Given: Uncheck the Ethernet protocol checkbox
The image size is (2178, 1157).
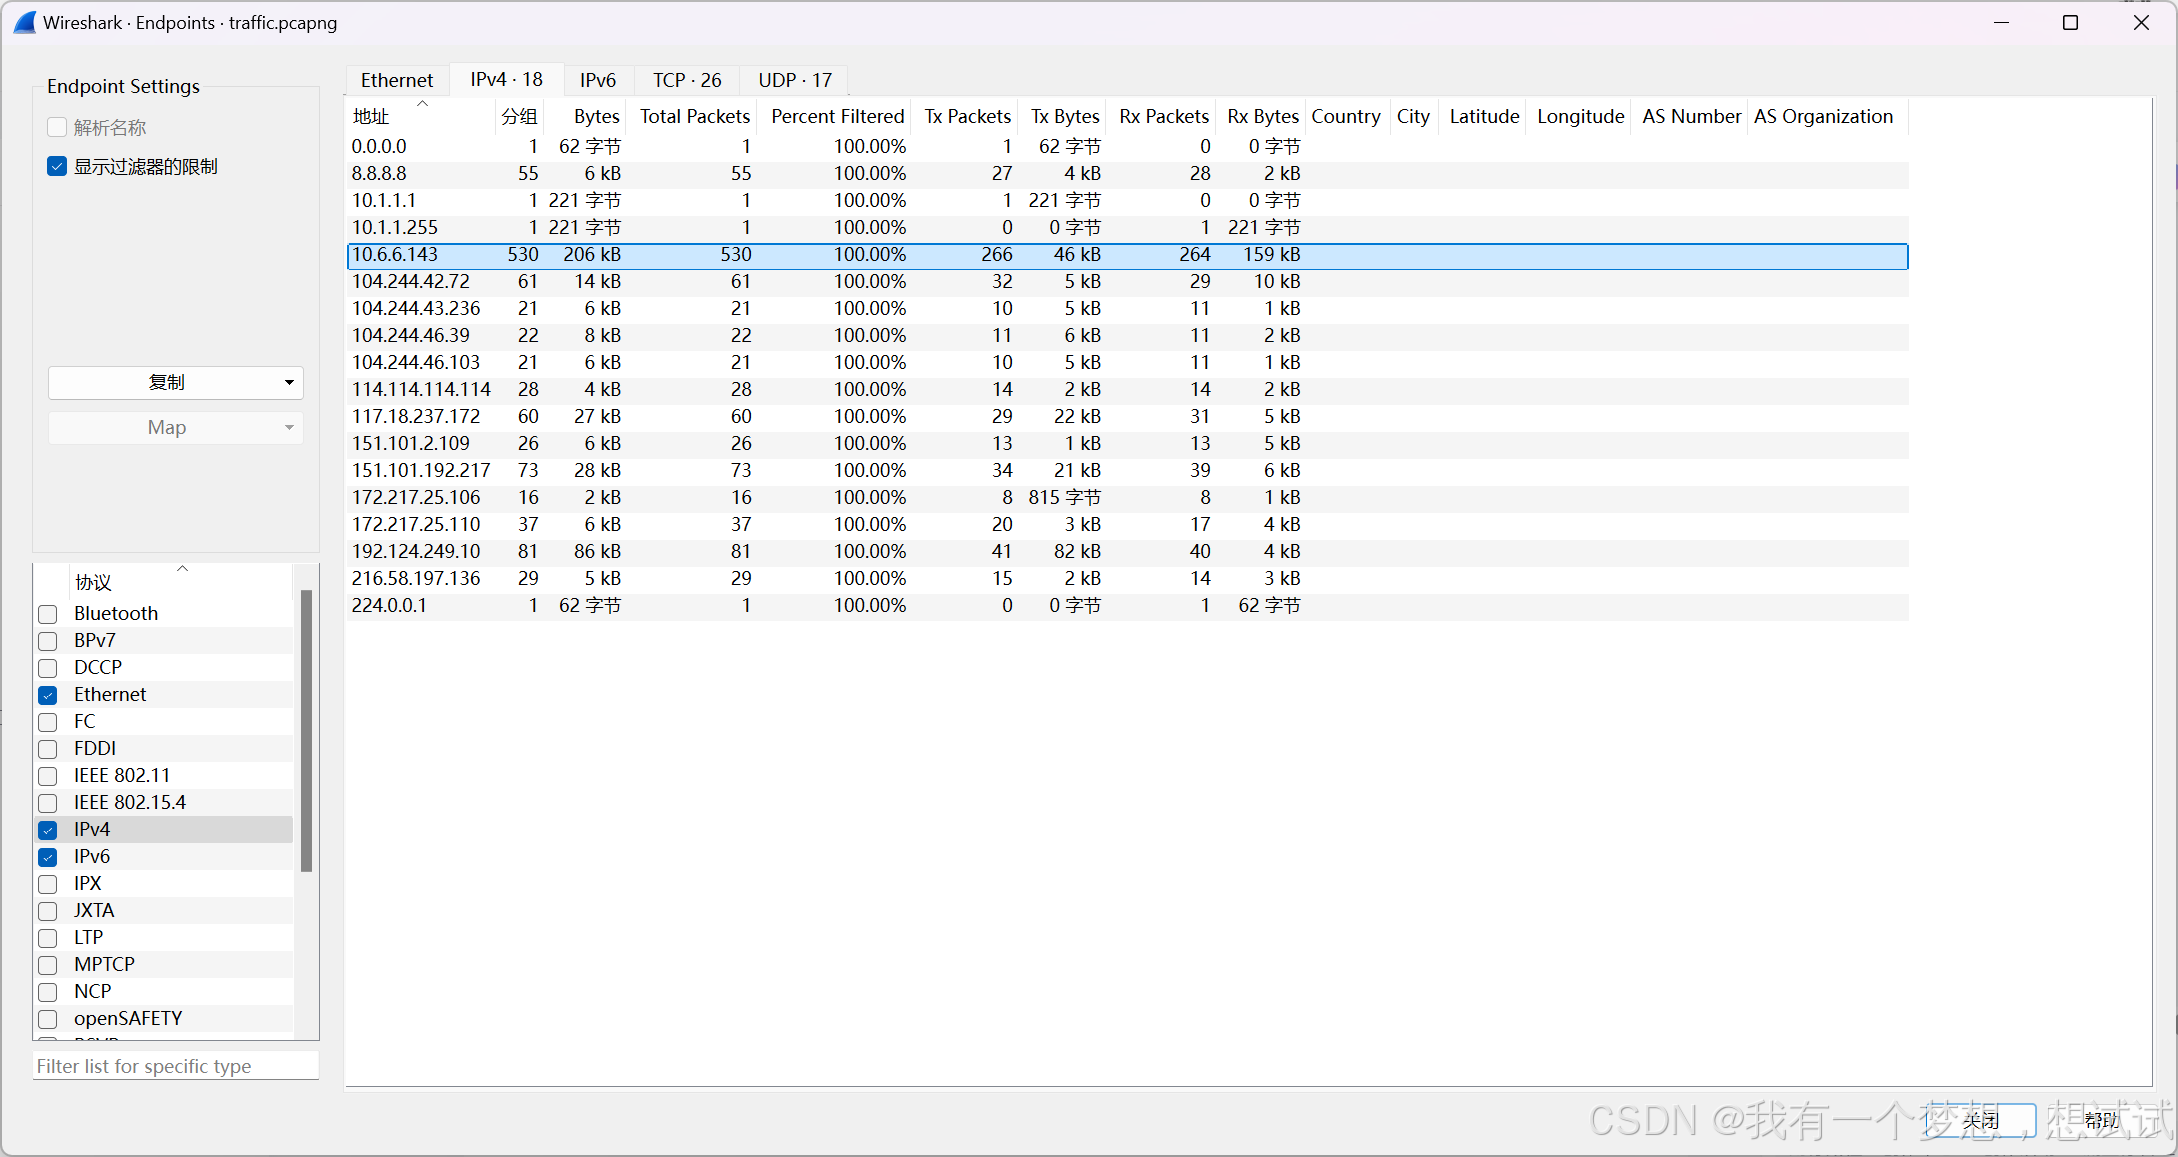Looking at the screenshot, I should tap(48, 695).
